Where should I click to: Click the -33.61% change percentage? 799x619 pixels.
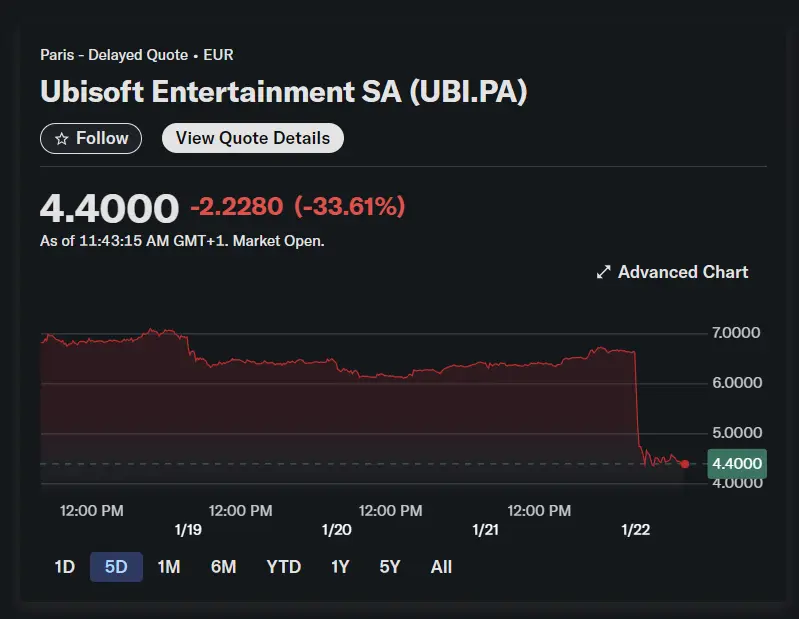(x=349, y=207)
